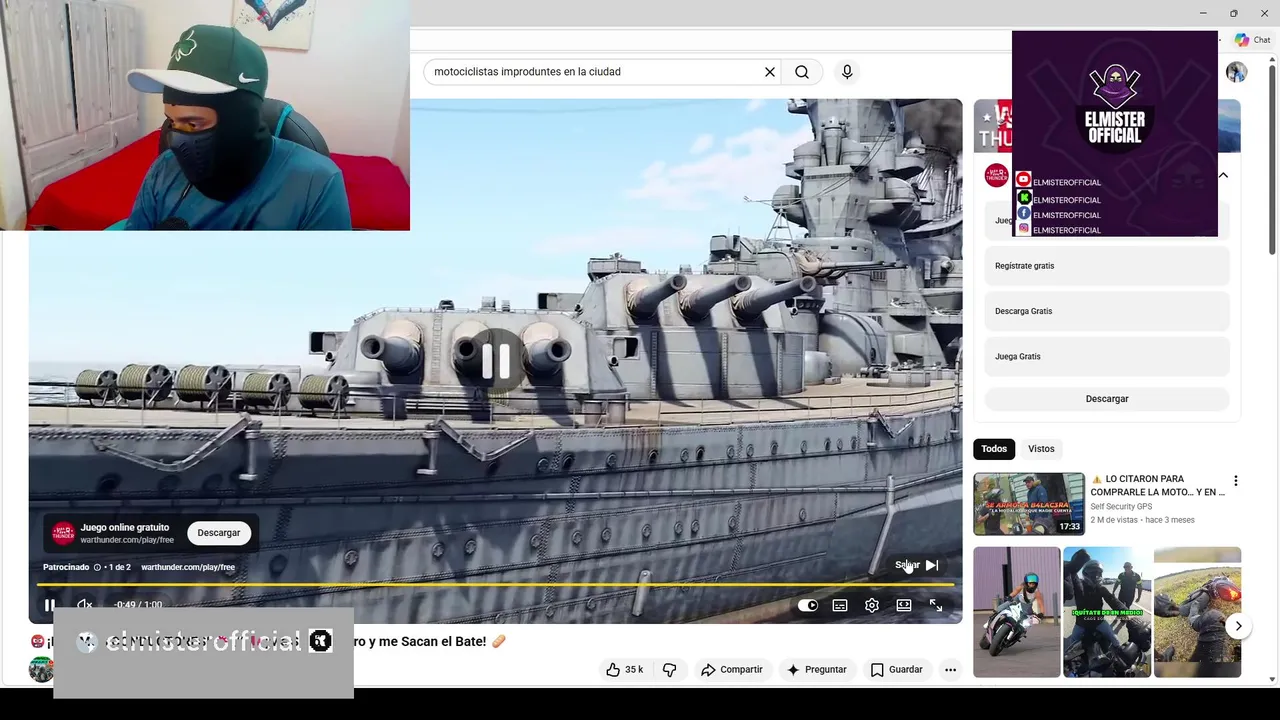Clear the search box with the X icon
The image size is (1280, 720).
tap(770, 72)
